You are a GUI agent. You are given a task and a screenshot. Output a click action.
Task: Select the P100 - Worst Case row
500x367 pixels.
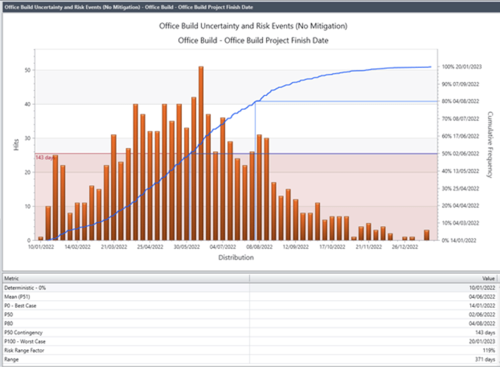(250, 342)
